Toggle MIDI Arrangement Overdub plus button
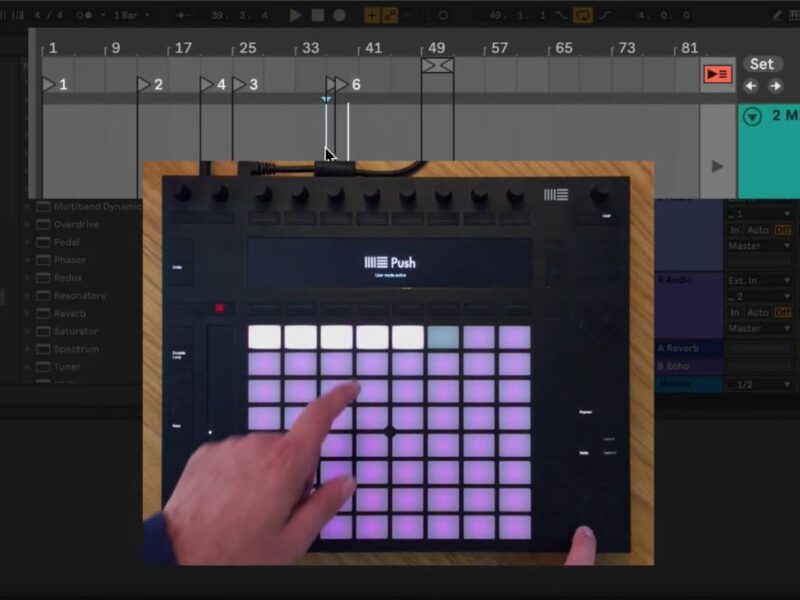Viewport: 800px width, 600px height. pos(372,15)
